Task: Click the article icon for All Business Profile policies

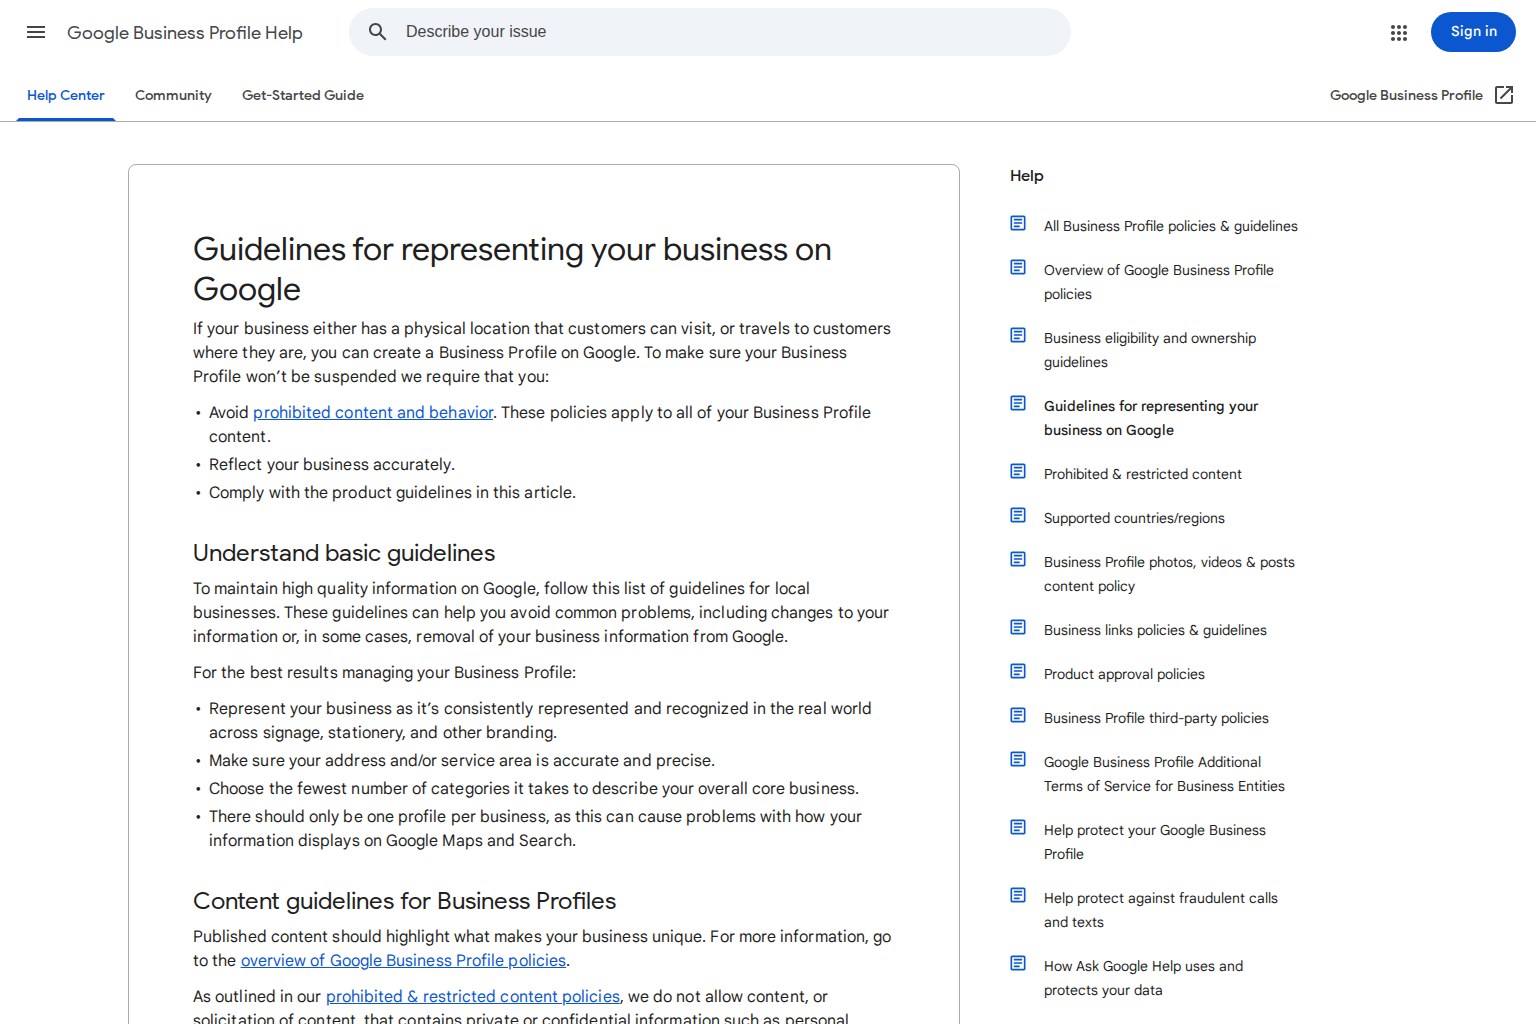Action: click(1018, 223)
